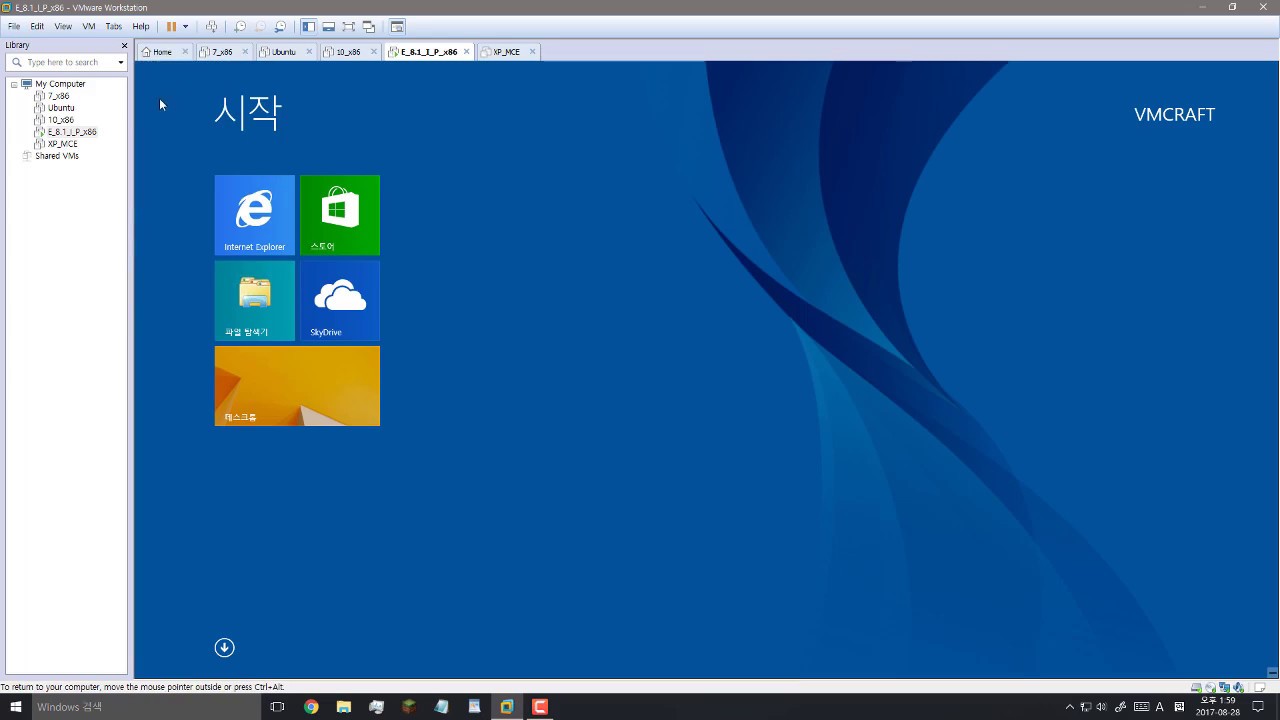Collapse the My Computer tree node
The image size is (1280, 720).
14,84
